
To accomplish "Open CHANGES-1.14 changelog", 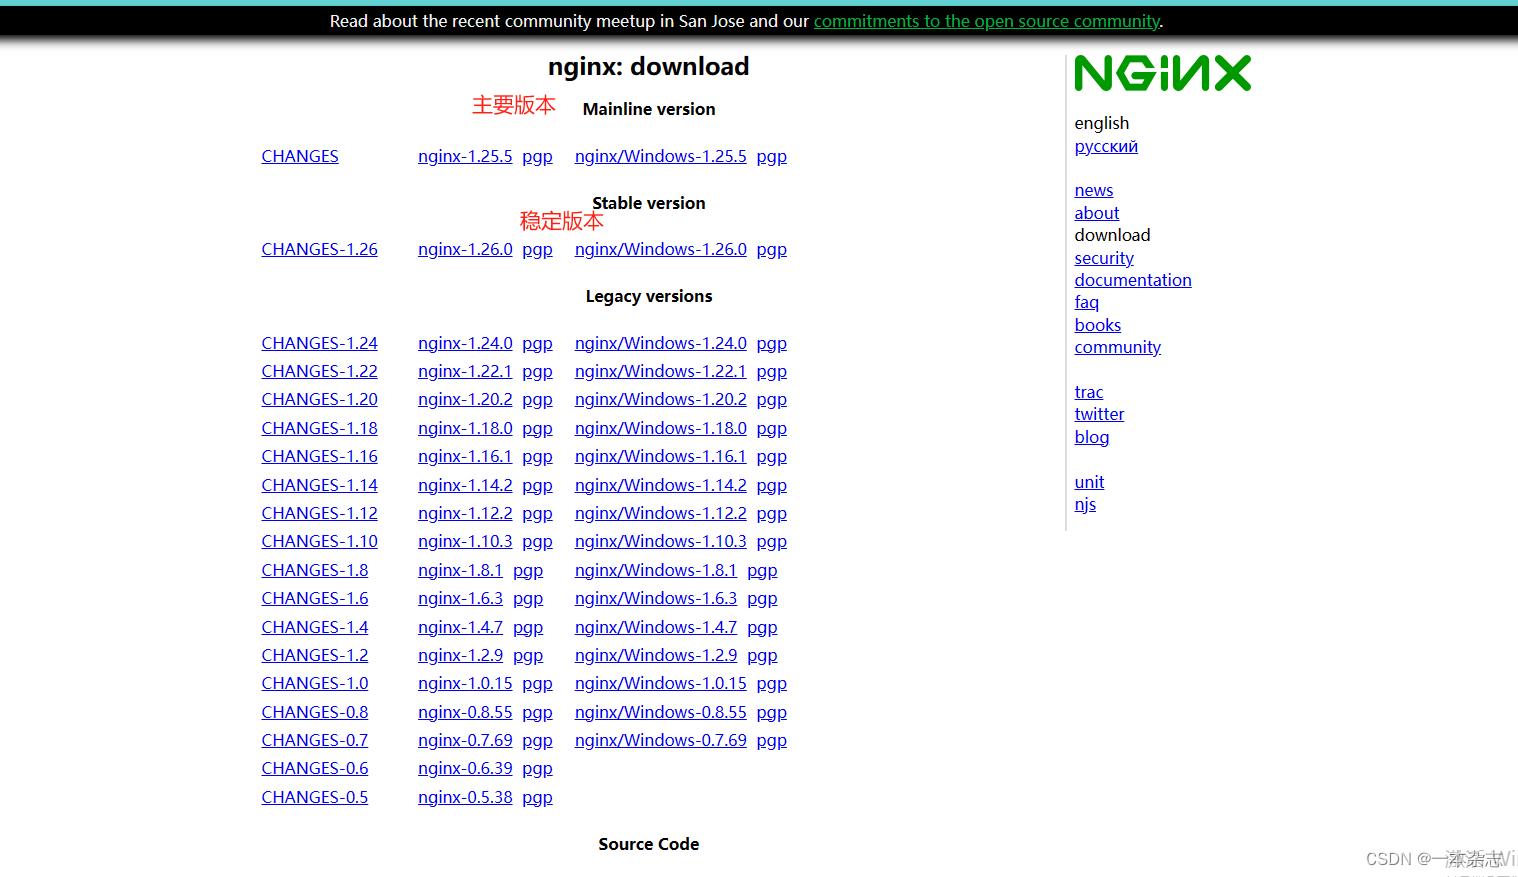I will pyautogui.click(x=319, y=485).
